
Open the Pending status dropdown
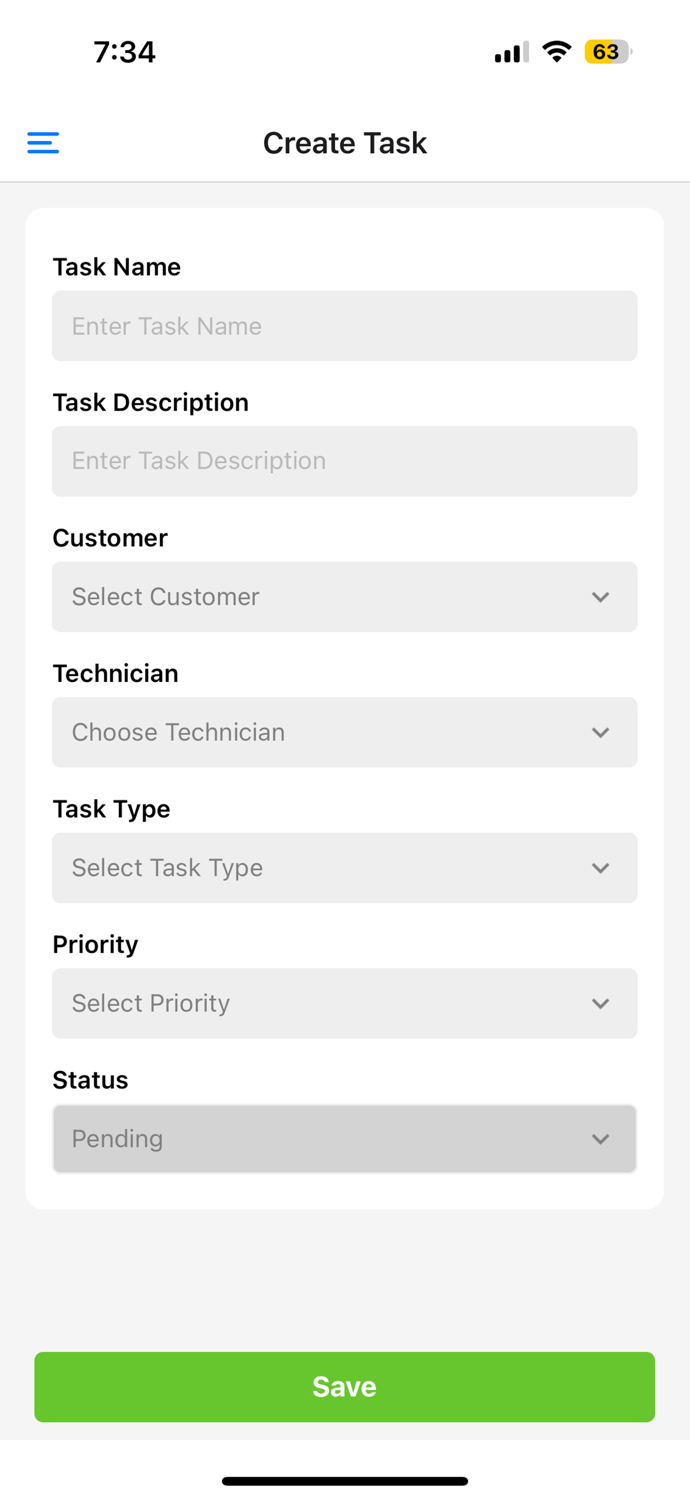coord(320,1139)
